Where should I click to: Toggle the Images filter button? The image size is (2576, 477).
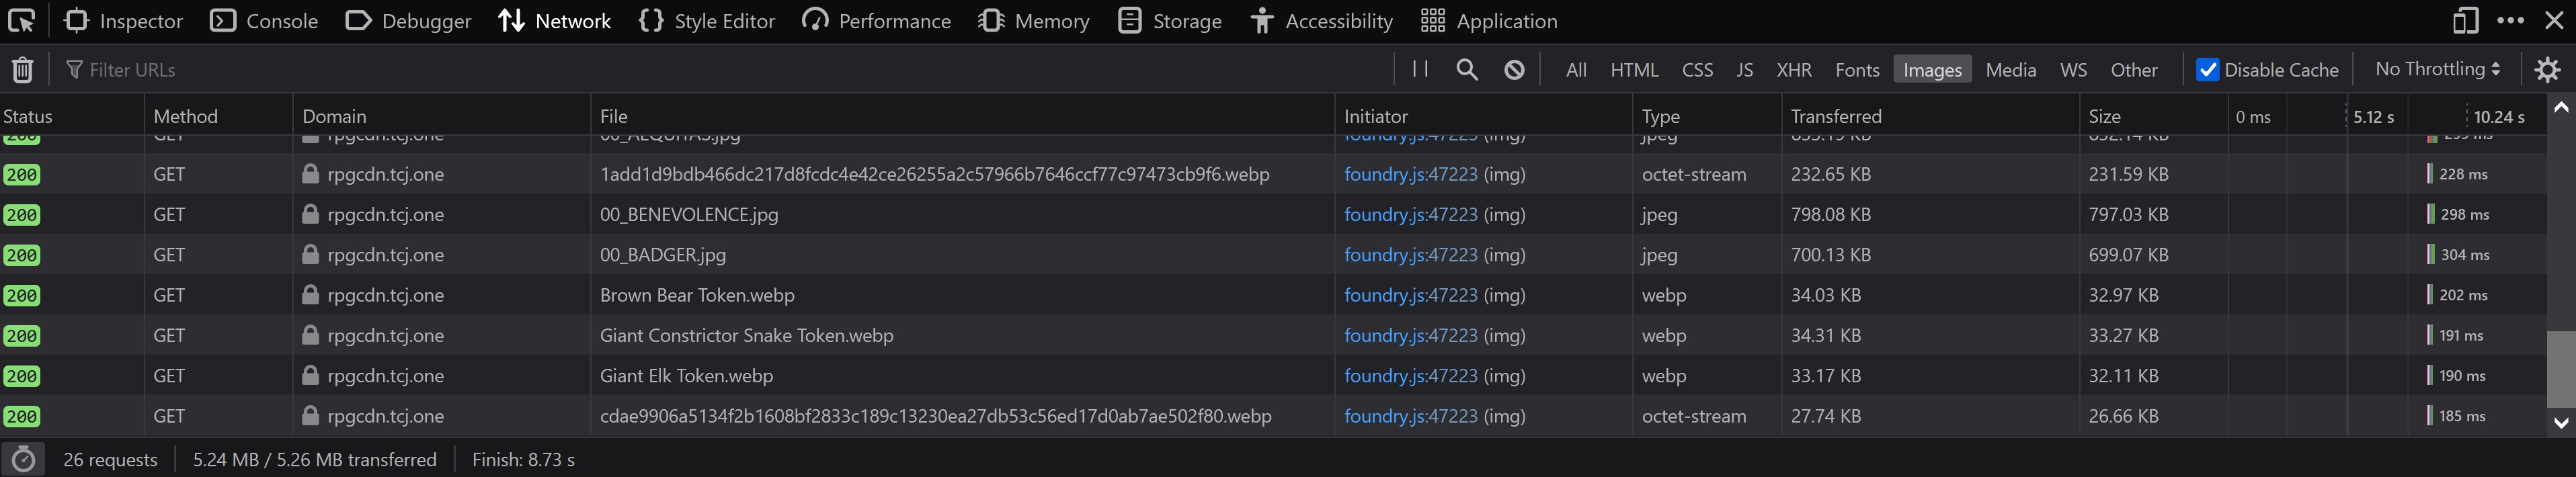click(x=1931, y=70)
